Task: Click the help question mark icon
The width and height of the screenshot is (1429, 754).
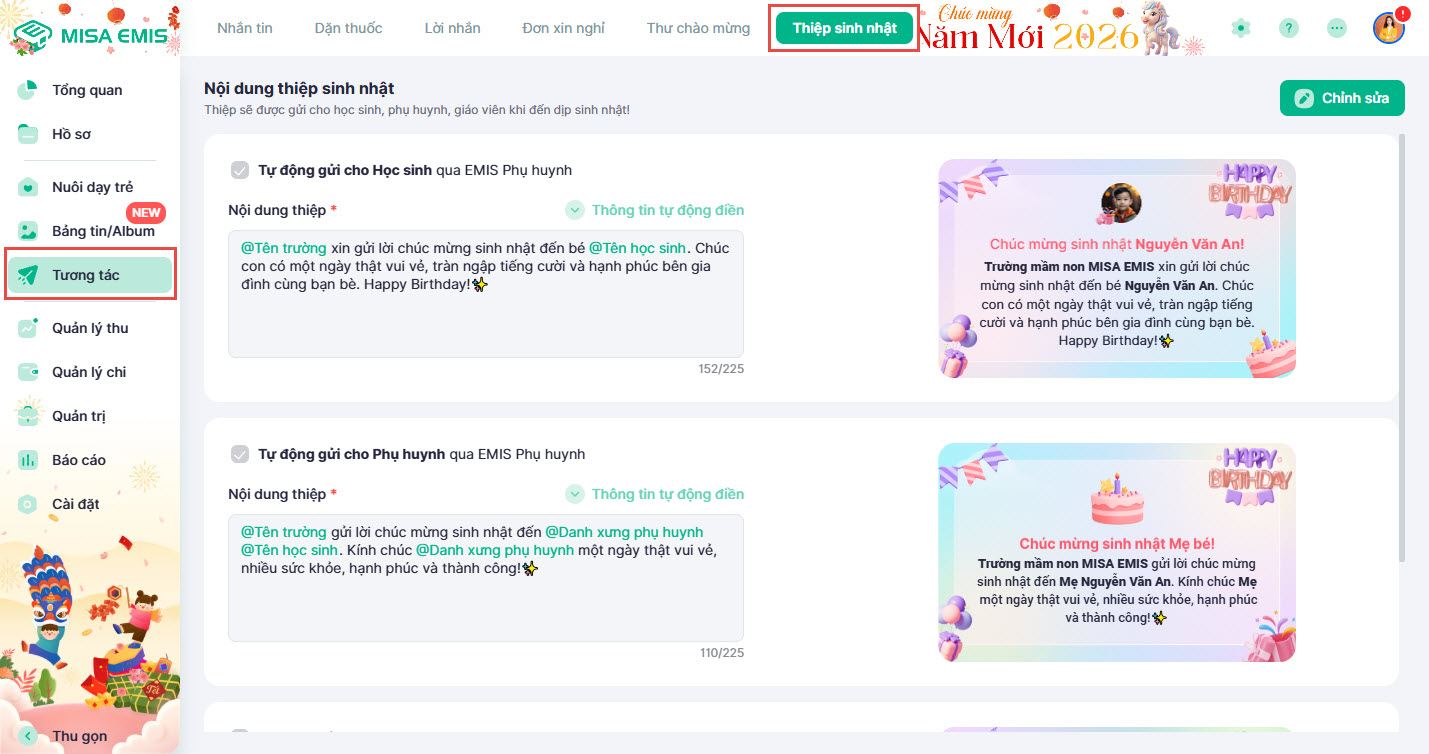Action: (1289, 28)
